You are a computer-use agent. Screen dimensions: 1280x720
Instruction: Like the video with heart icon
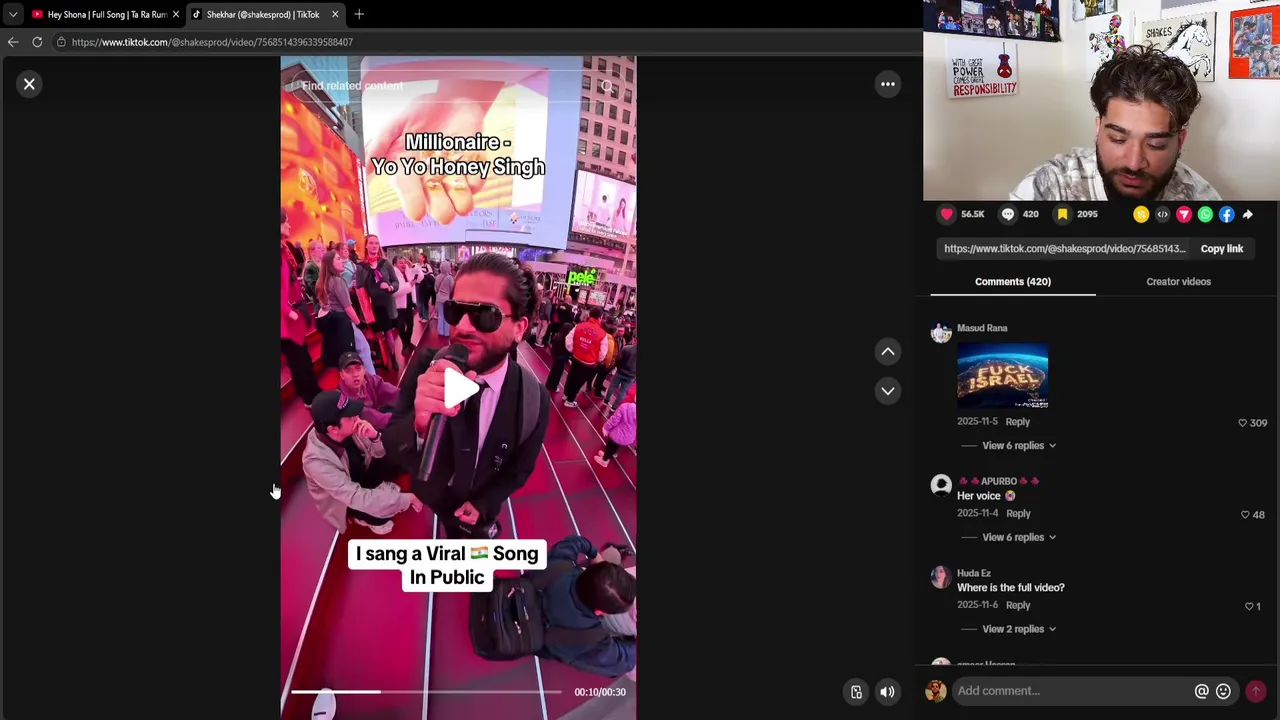pyautogui.click(x=947, y=214)
